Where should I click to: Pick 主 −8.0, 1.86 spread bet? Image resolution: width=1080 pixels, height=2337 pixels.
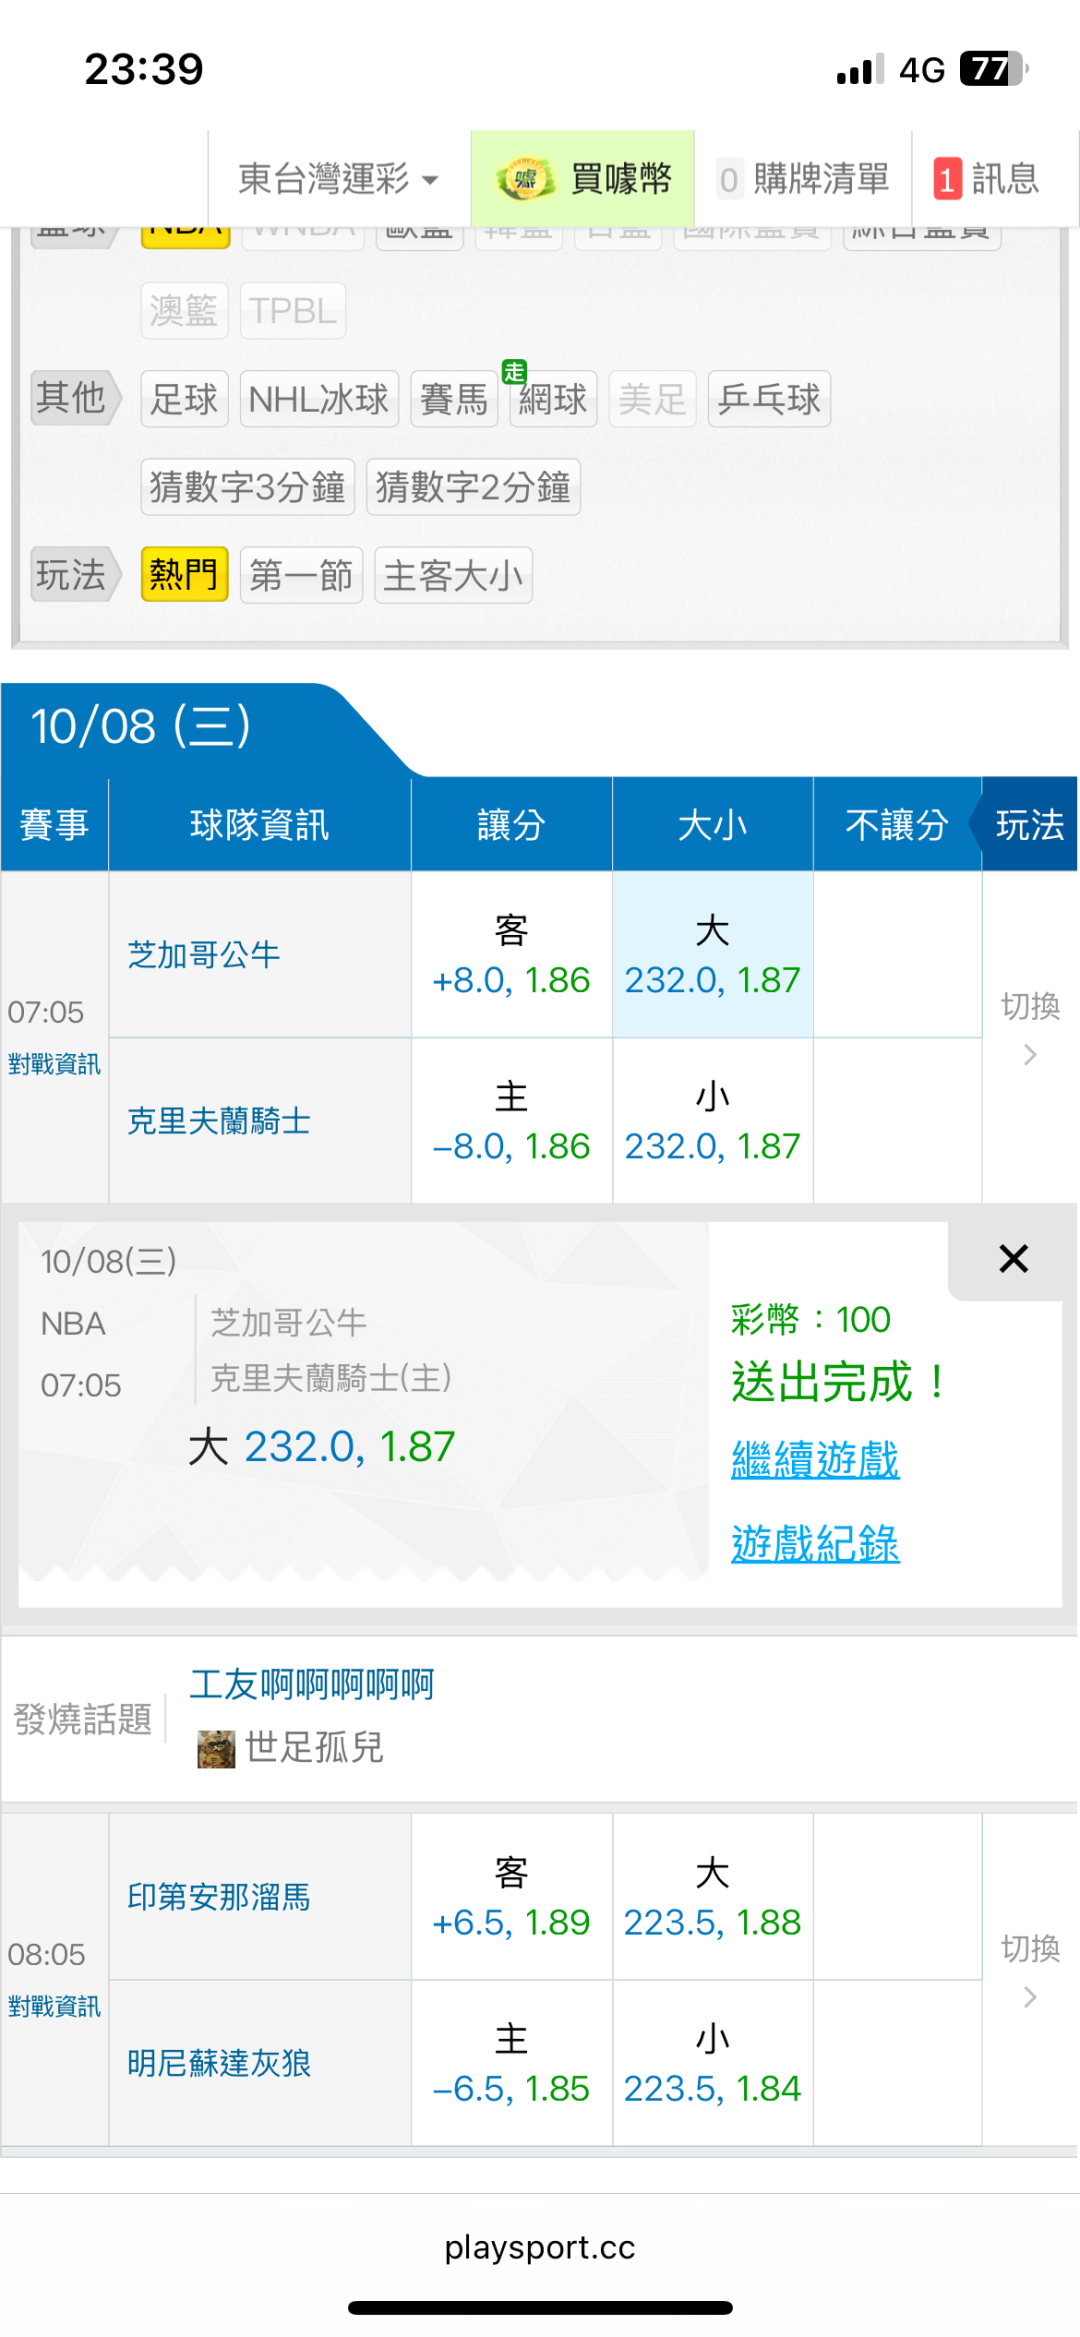pos(511,1121)
